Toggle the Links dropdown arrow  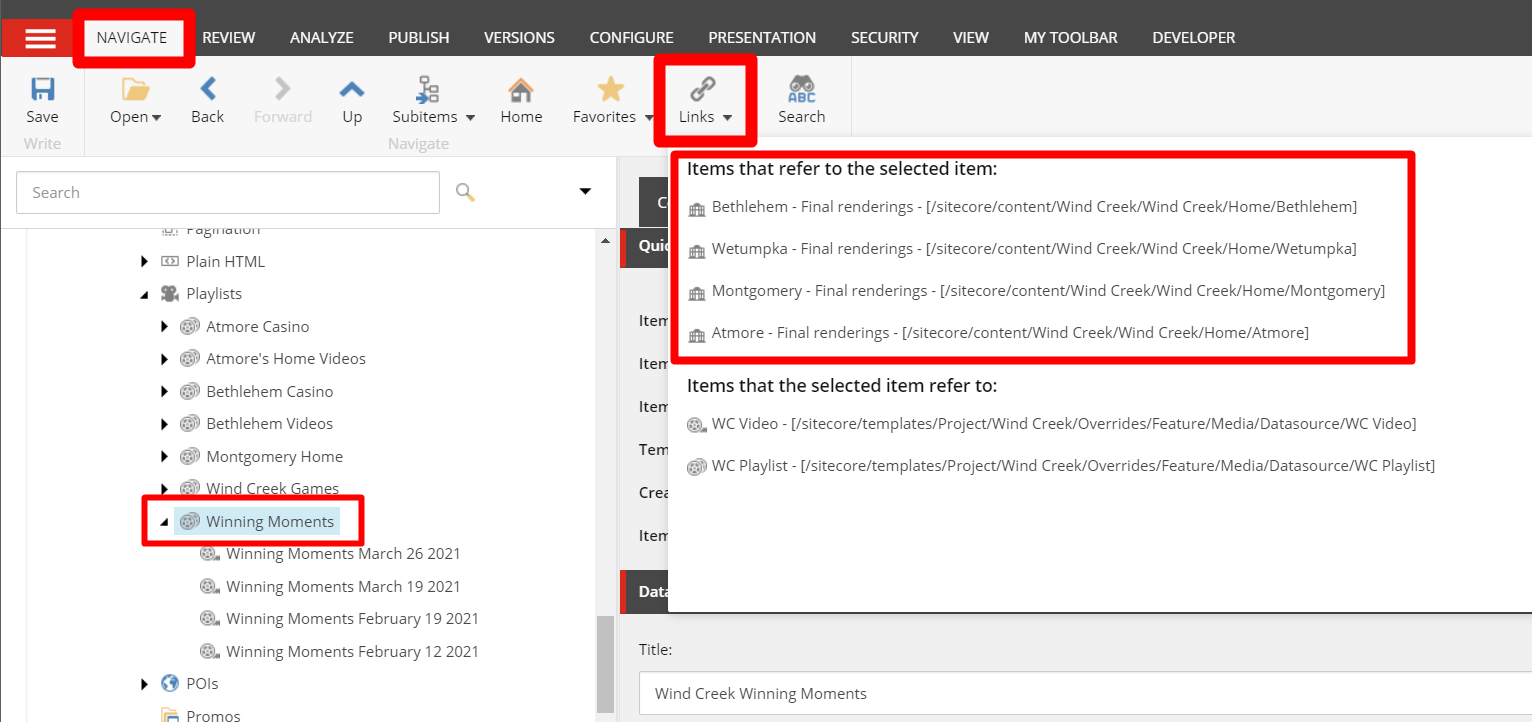coord(727,118)
